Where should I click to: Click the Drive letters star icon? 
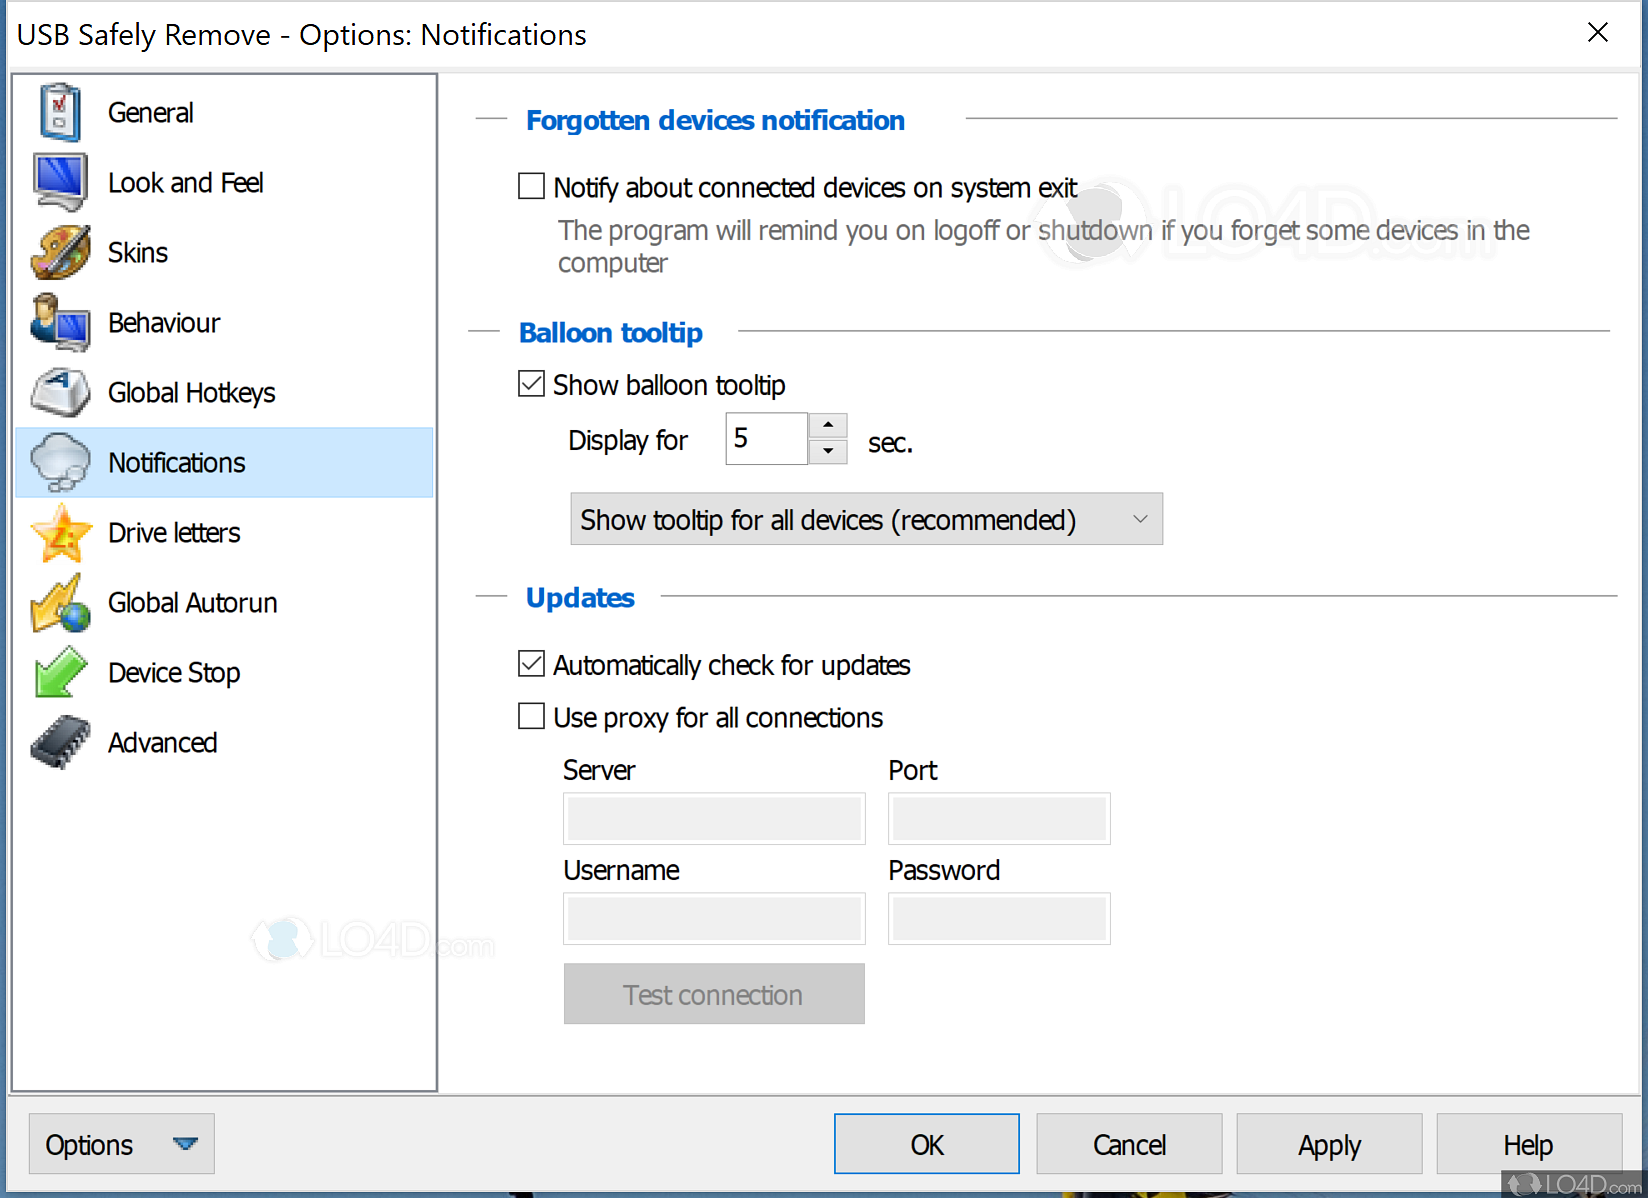pyautogui.click(x=60, y=532)
